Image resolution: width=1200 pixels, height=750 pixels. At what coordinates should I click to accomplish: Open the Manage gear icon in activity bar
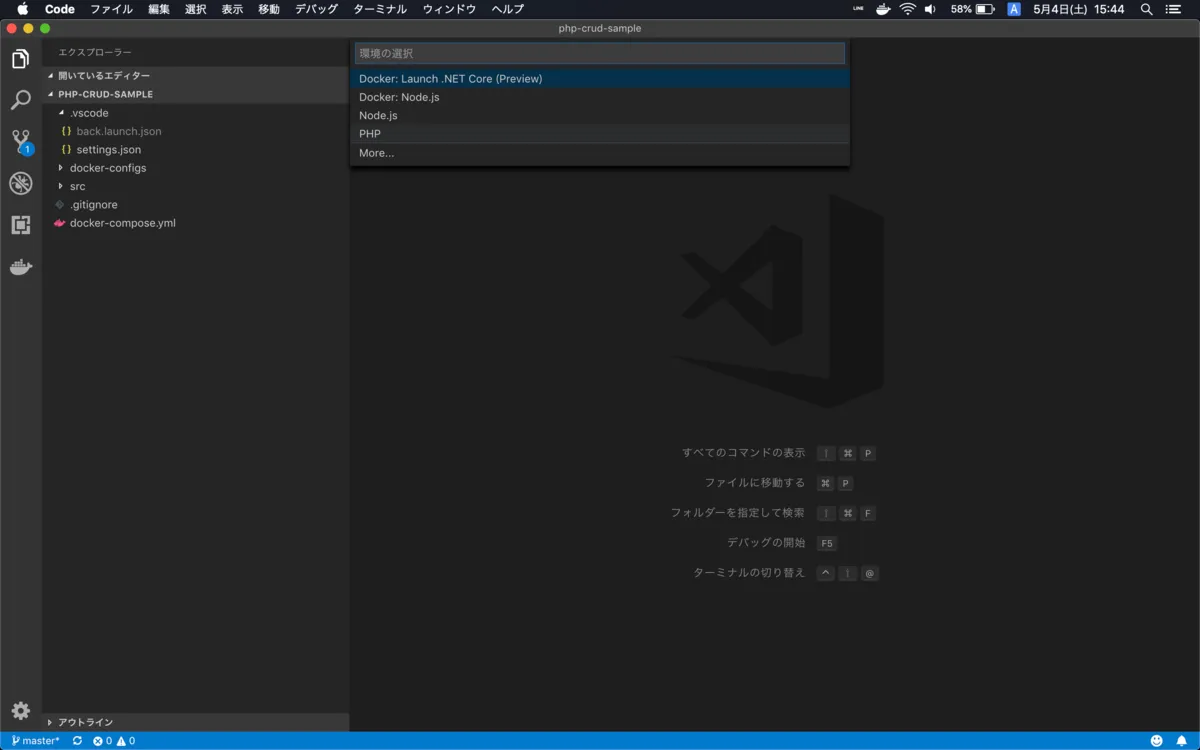(x=20, y=711)
